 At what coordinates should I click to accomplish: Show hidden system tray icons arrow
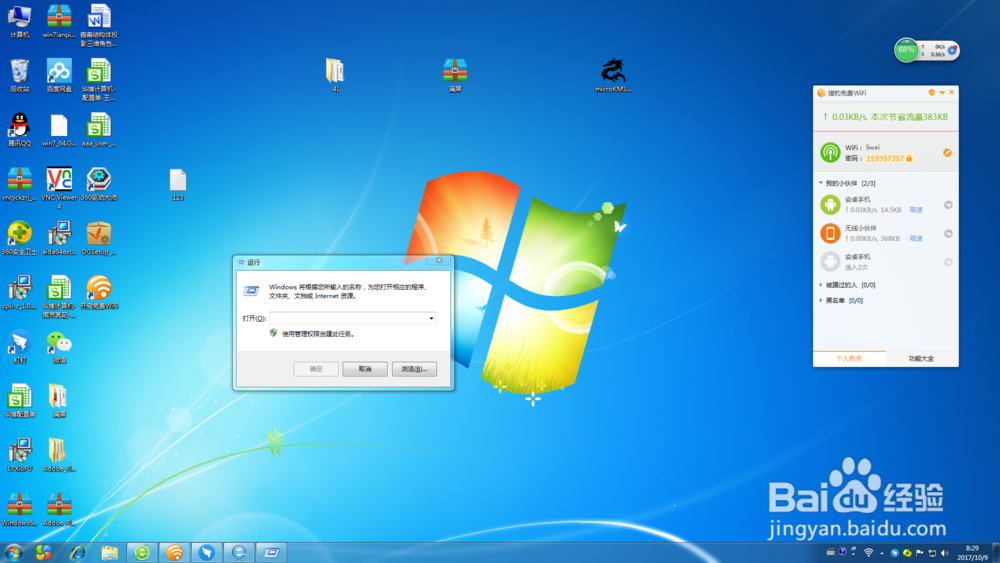tap(882, 553)
